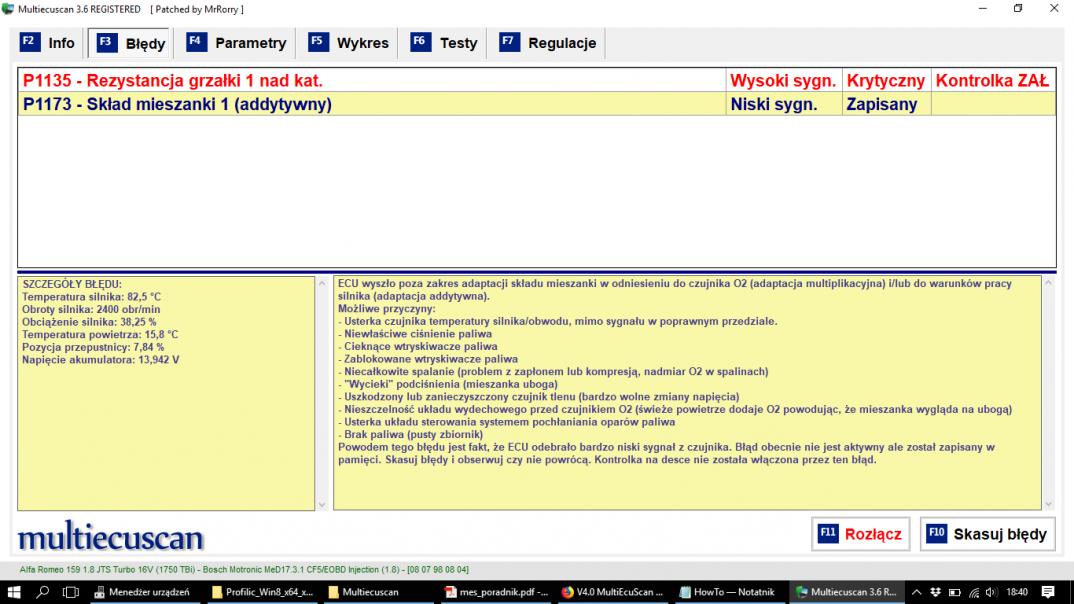Click the Krytyczny status cell
The image size is (1074, 604).
[x=886, y=81]
